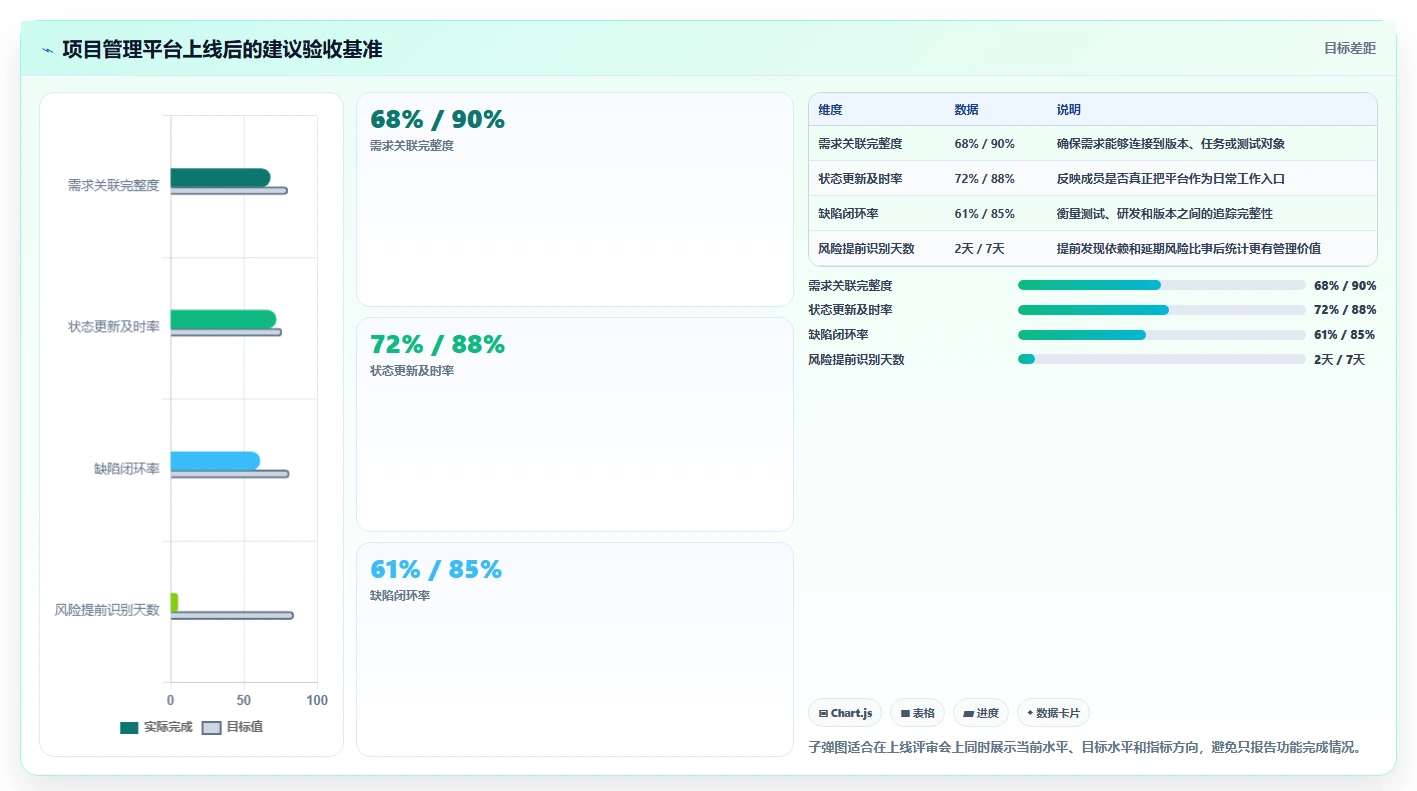Viewport: 1417px width, 791px height.
Task: Click the 进度 tag chip
Action: click(981, 713)
